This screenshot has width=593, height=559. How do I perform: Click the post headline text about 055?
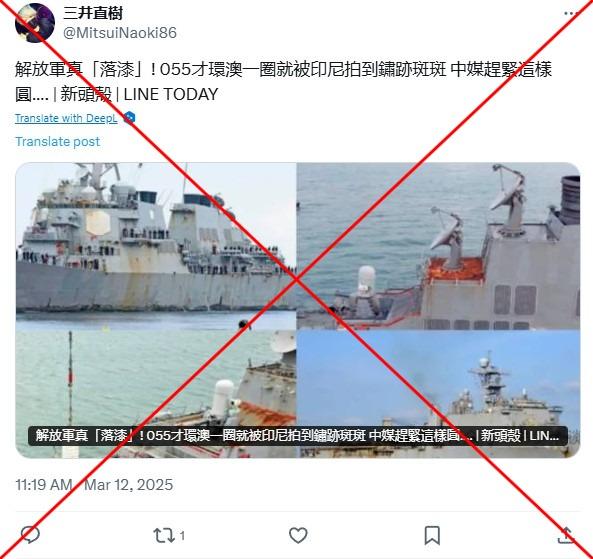(284, 82)
